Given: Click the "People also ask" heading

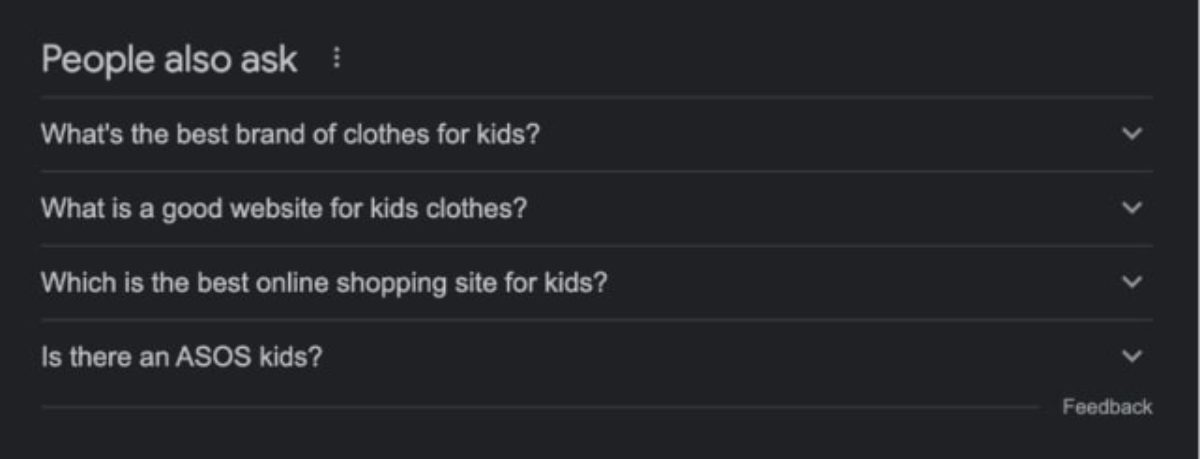Looking at the screenshot, I should 169,60.
